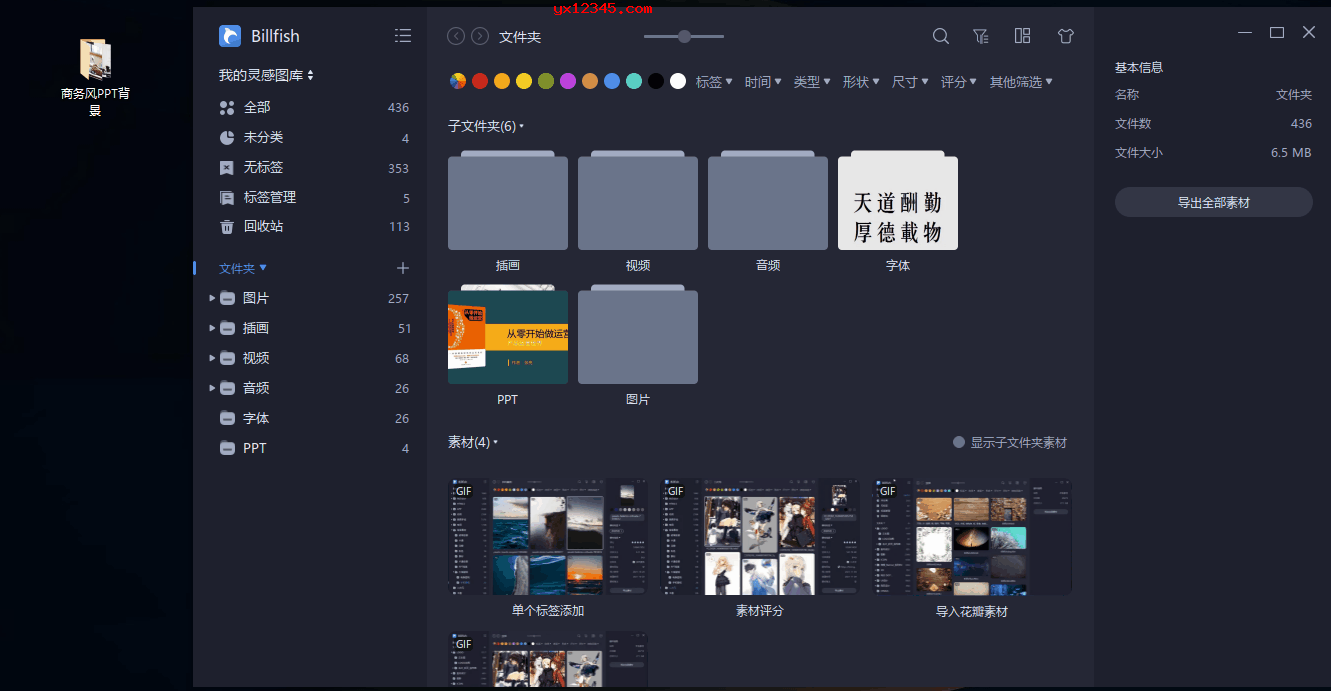The height and width of the screenshot is (691, 1331).
Task: Expand the 视频 folder tree arrow
Action: [x=212, y=358]
